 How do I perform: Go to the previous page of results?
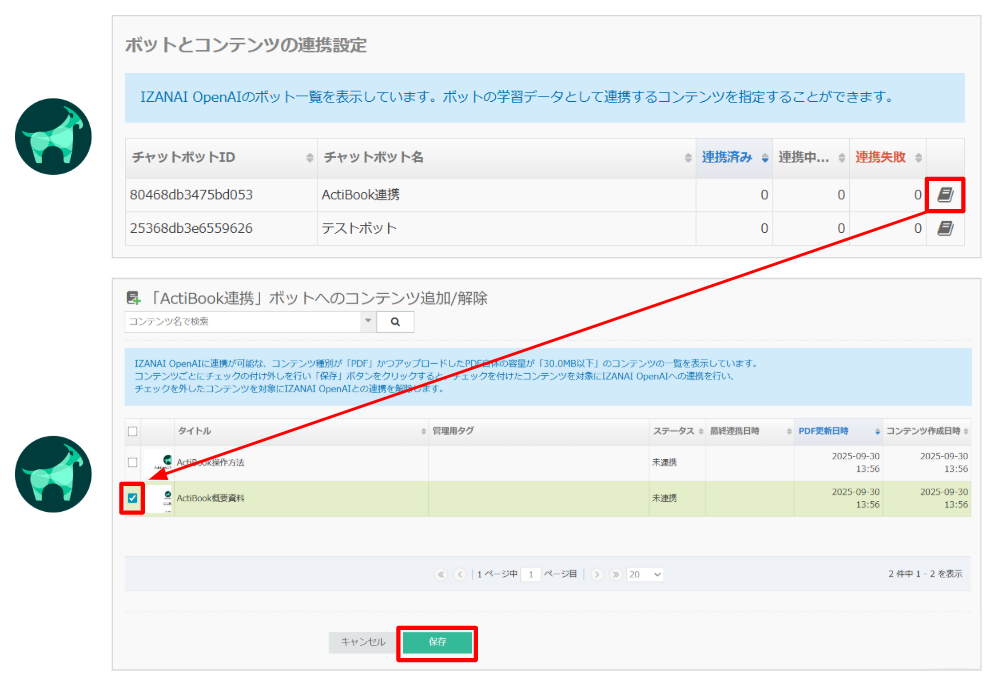460,575
